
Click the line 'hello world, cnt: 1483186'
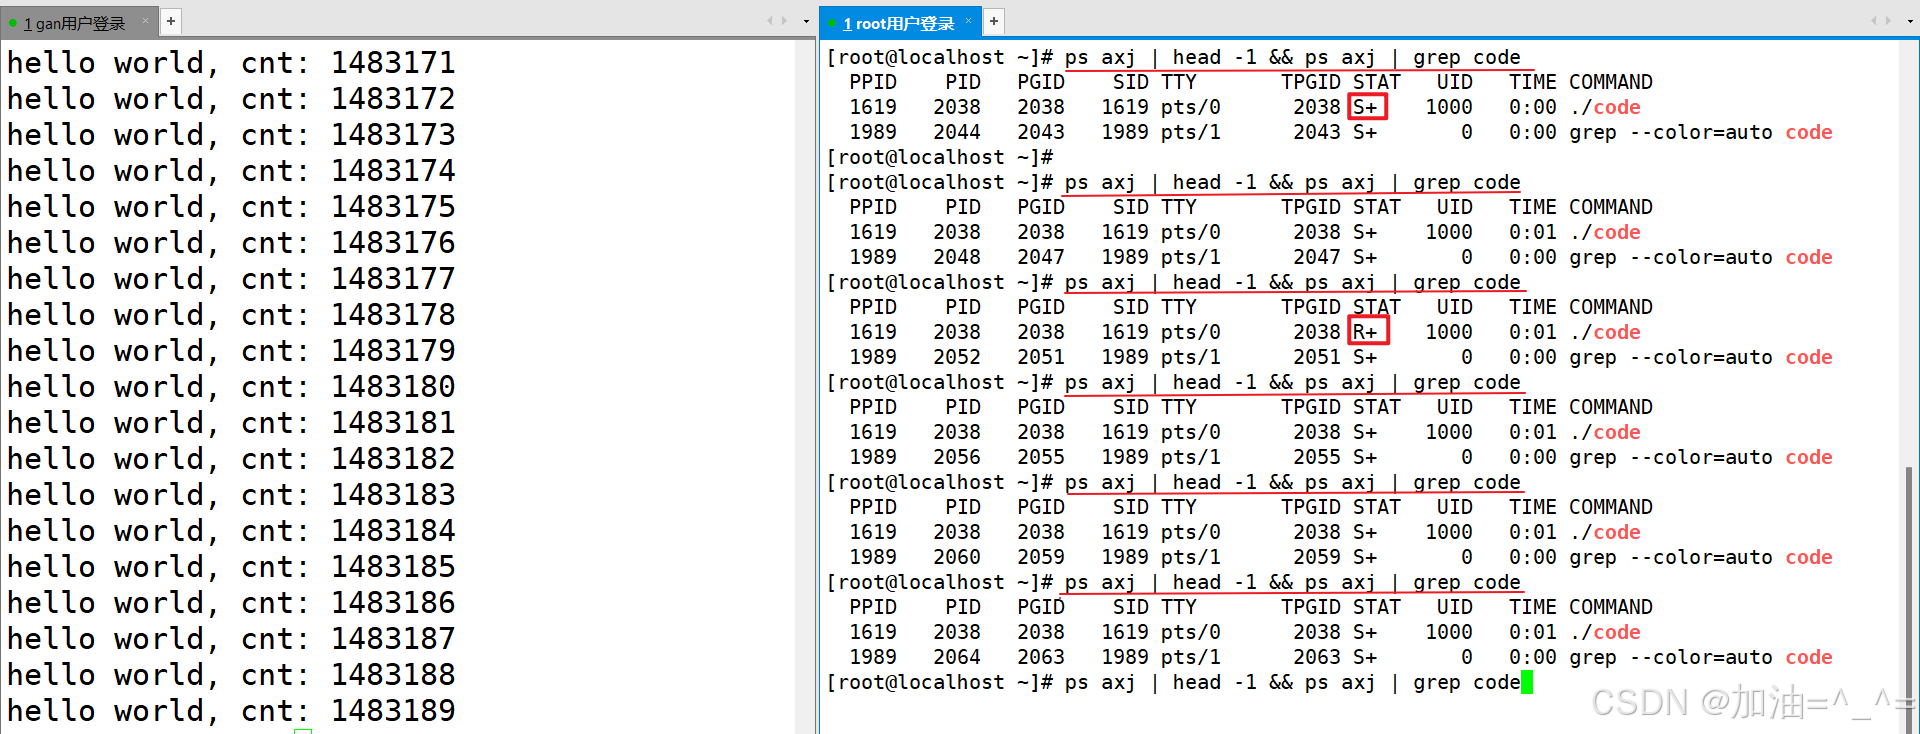point(231,602)
